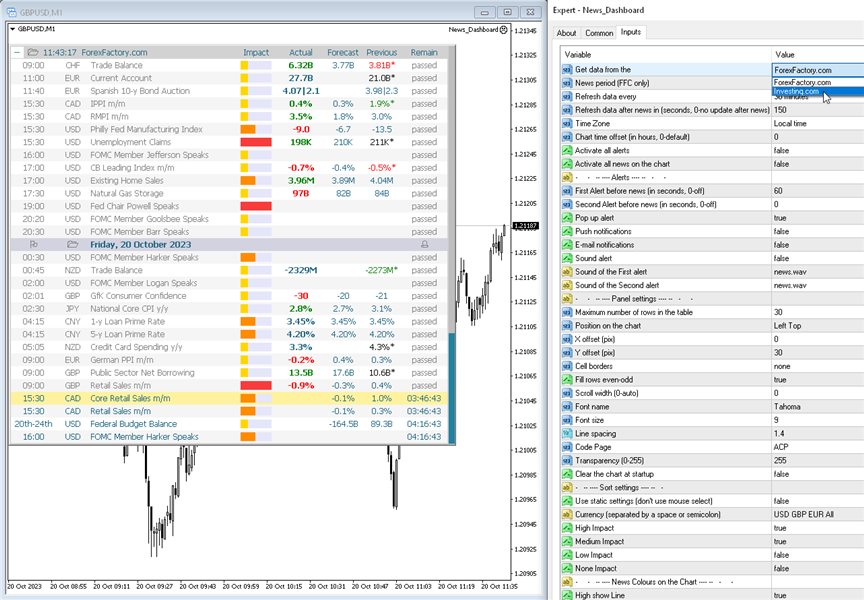Click the icon beside 'Line spacing'
Screen dimensions: 864x600
[567, 434]
